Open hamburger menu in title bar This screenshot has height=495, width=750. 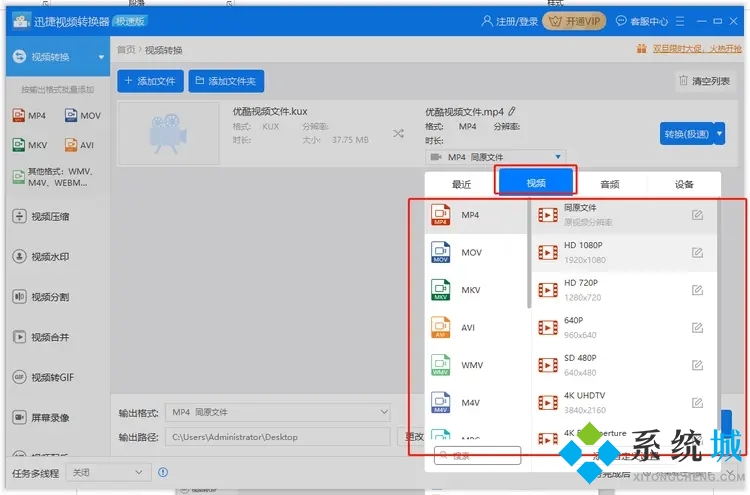point(680,21)
